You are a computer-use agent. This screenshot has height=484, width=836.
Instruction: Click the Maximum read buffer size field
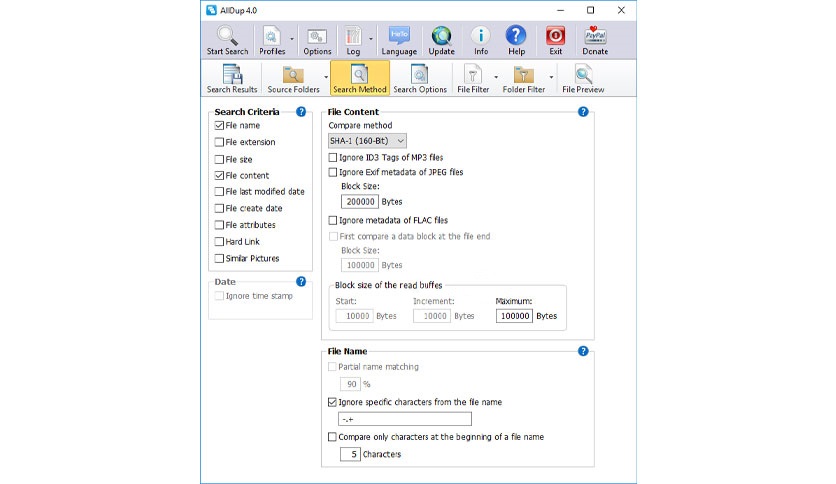[515, 316]
